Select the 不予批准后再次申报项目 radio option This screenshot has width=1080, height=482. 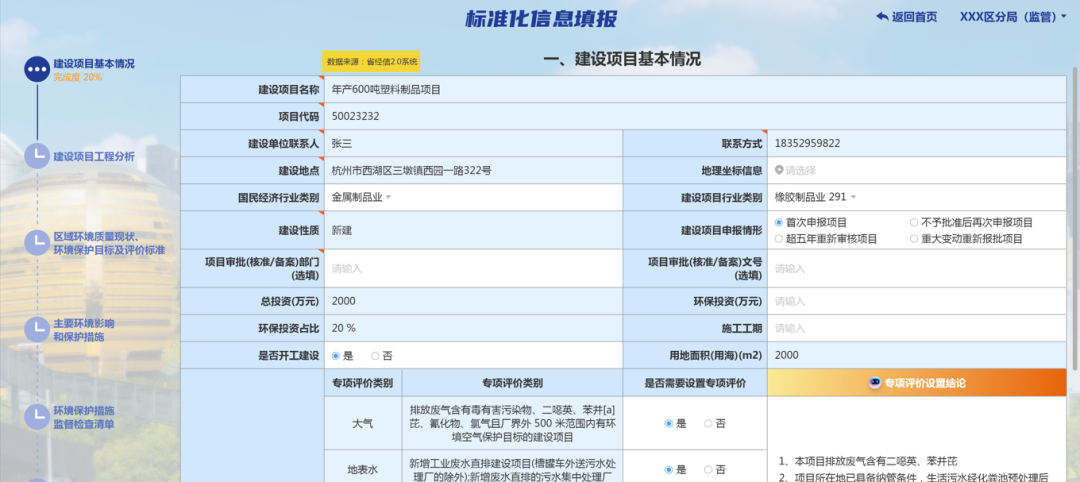coord(914,222)
